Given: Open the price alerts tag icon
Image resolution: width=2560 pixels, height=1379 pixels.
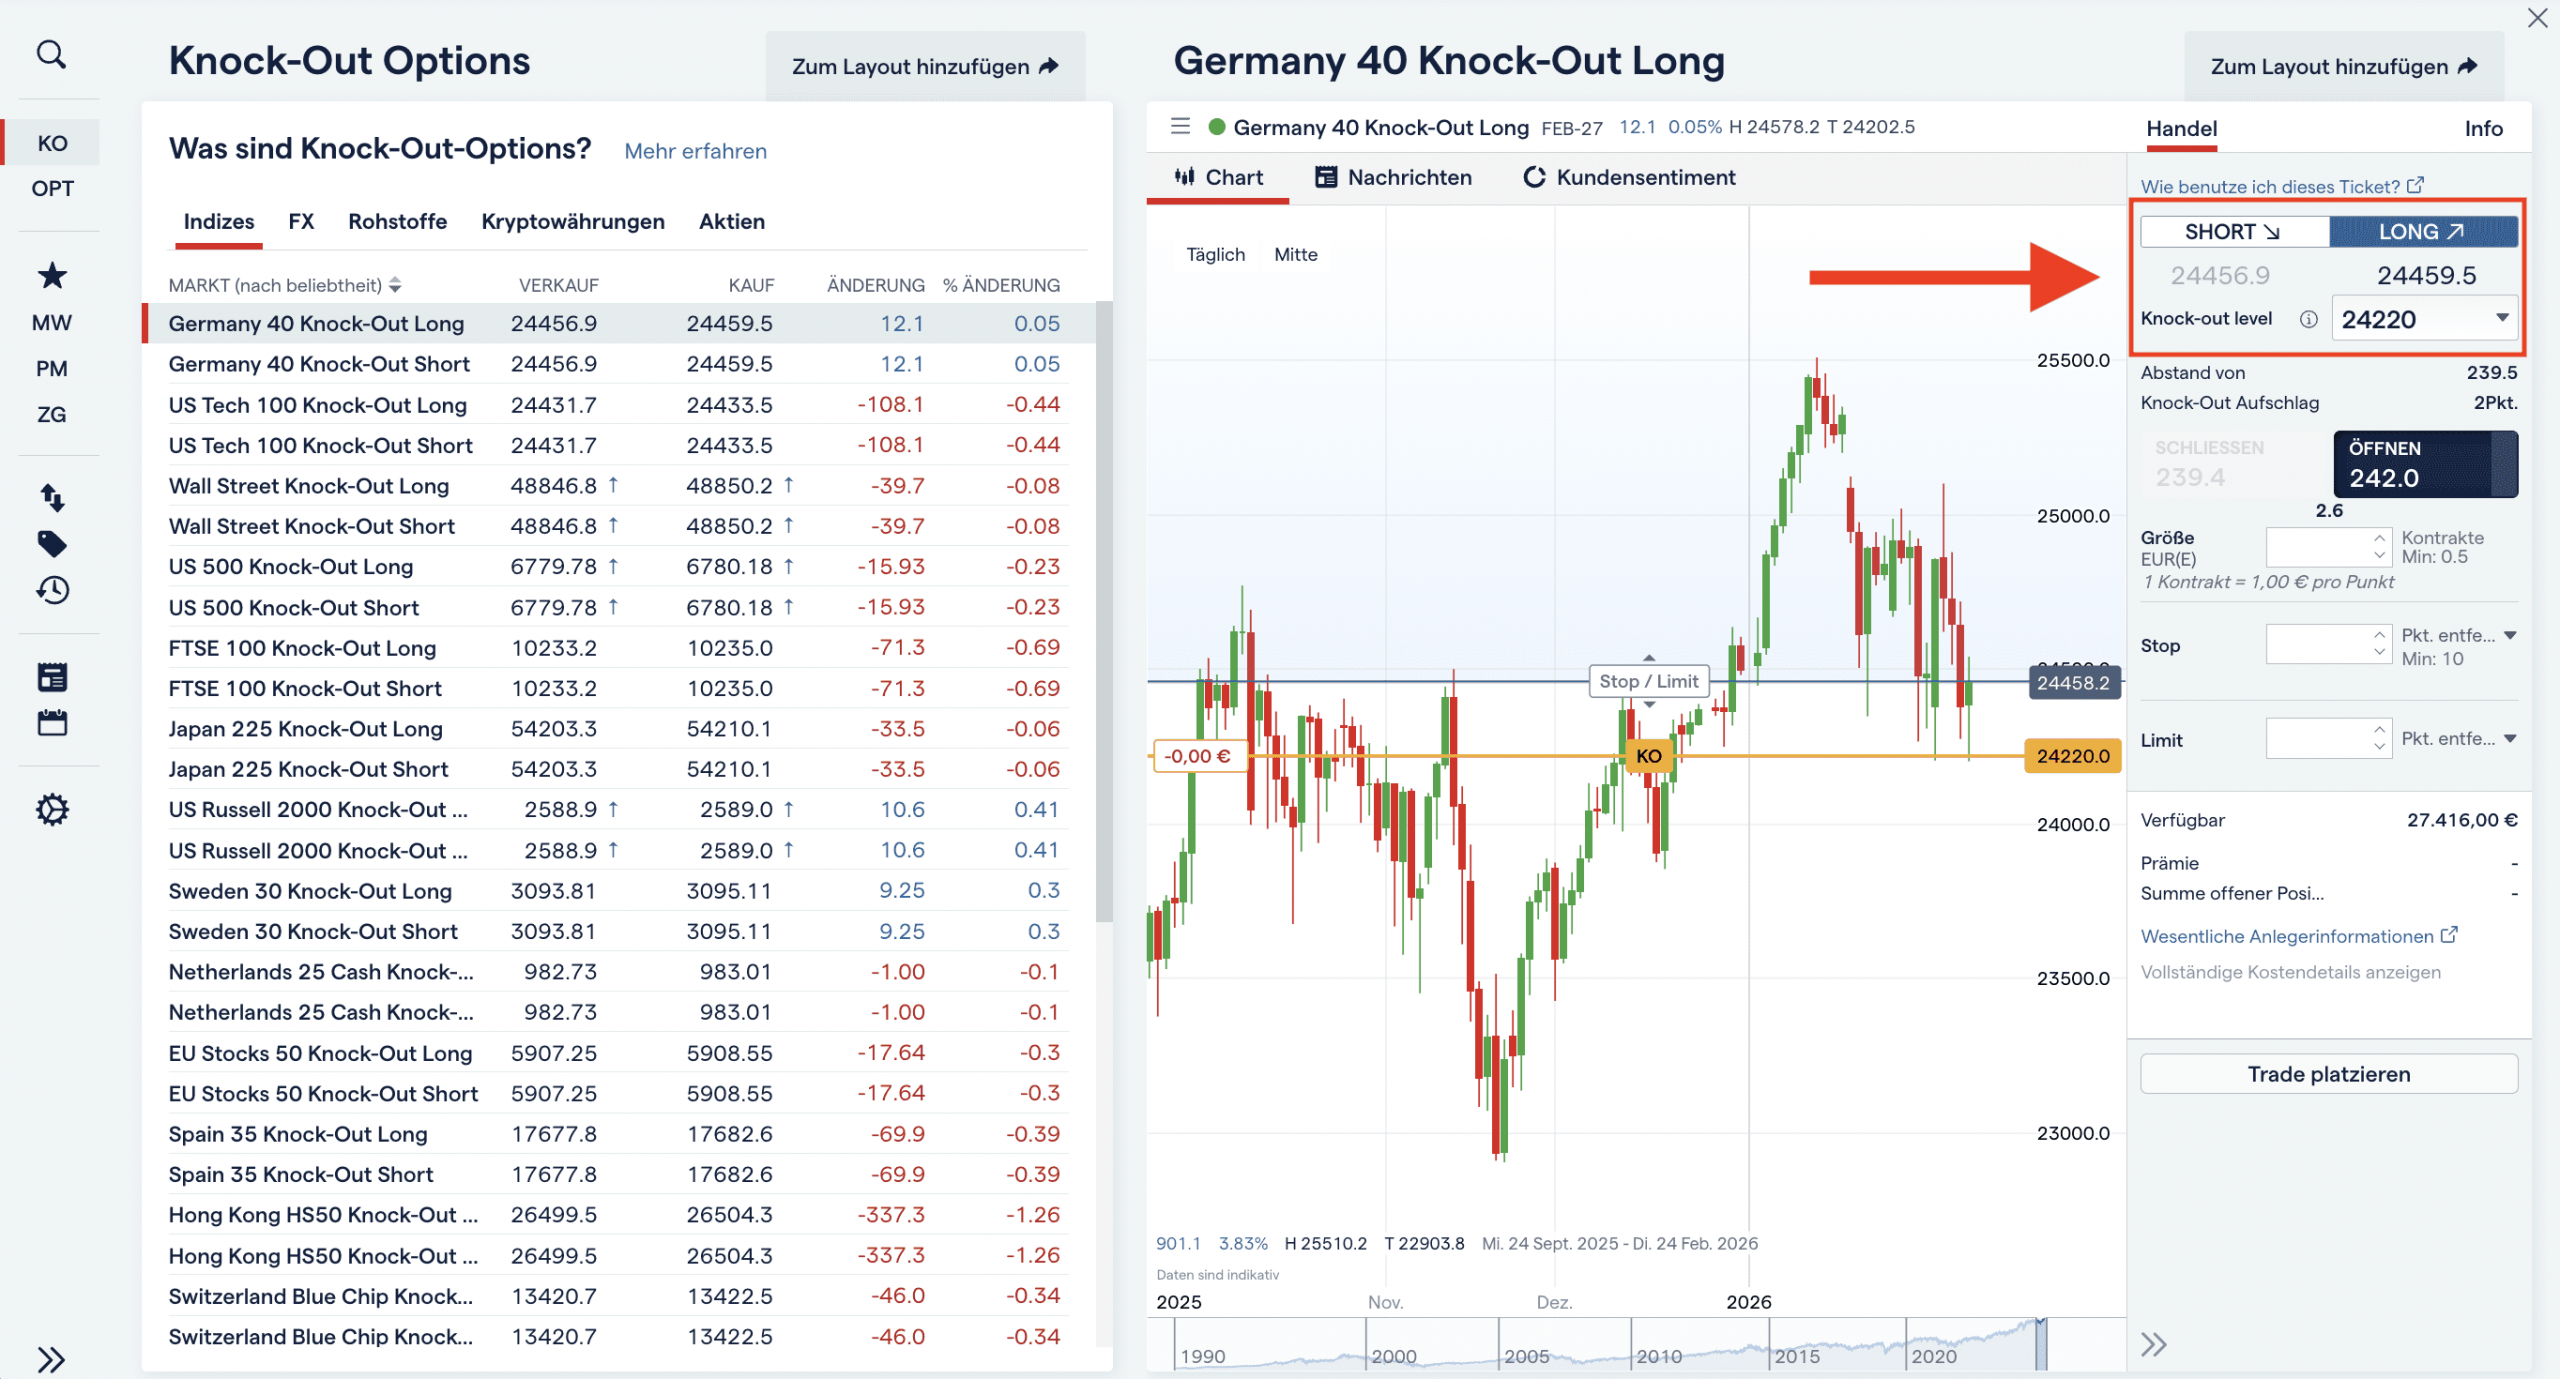Looking at the screenshot, I should 51,543.
